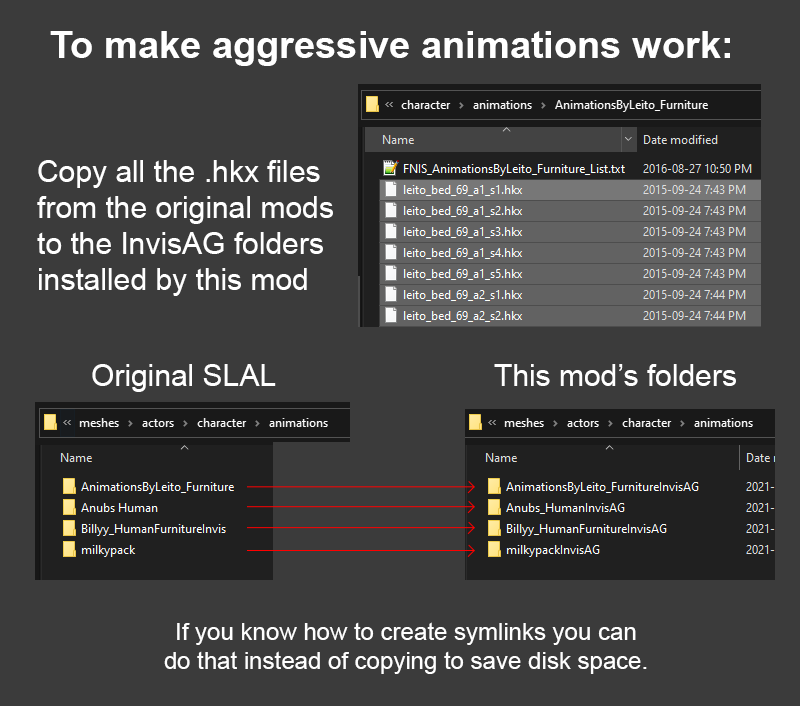Expand the chevron after character in This mod's folders window

click(x=682, y=423)
